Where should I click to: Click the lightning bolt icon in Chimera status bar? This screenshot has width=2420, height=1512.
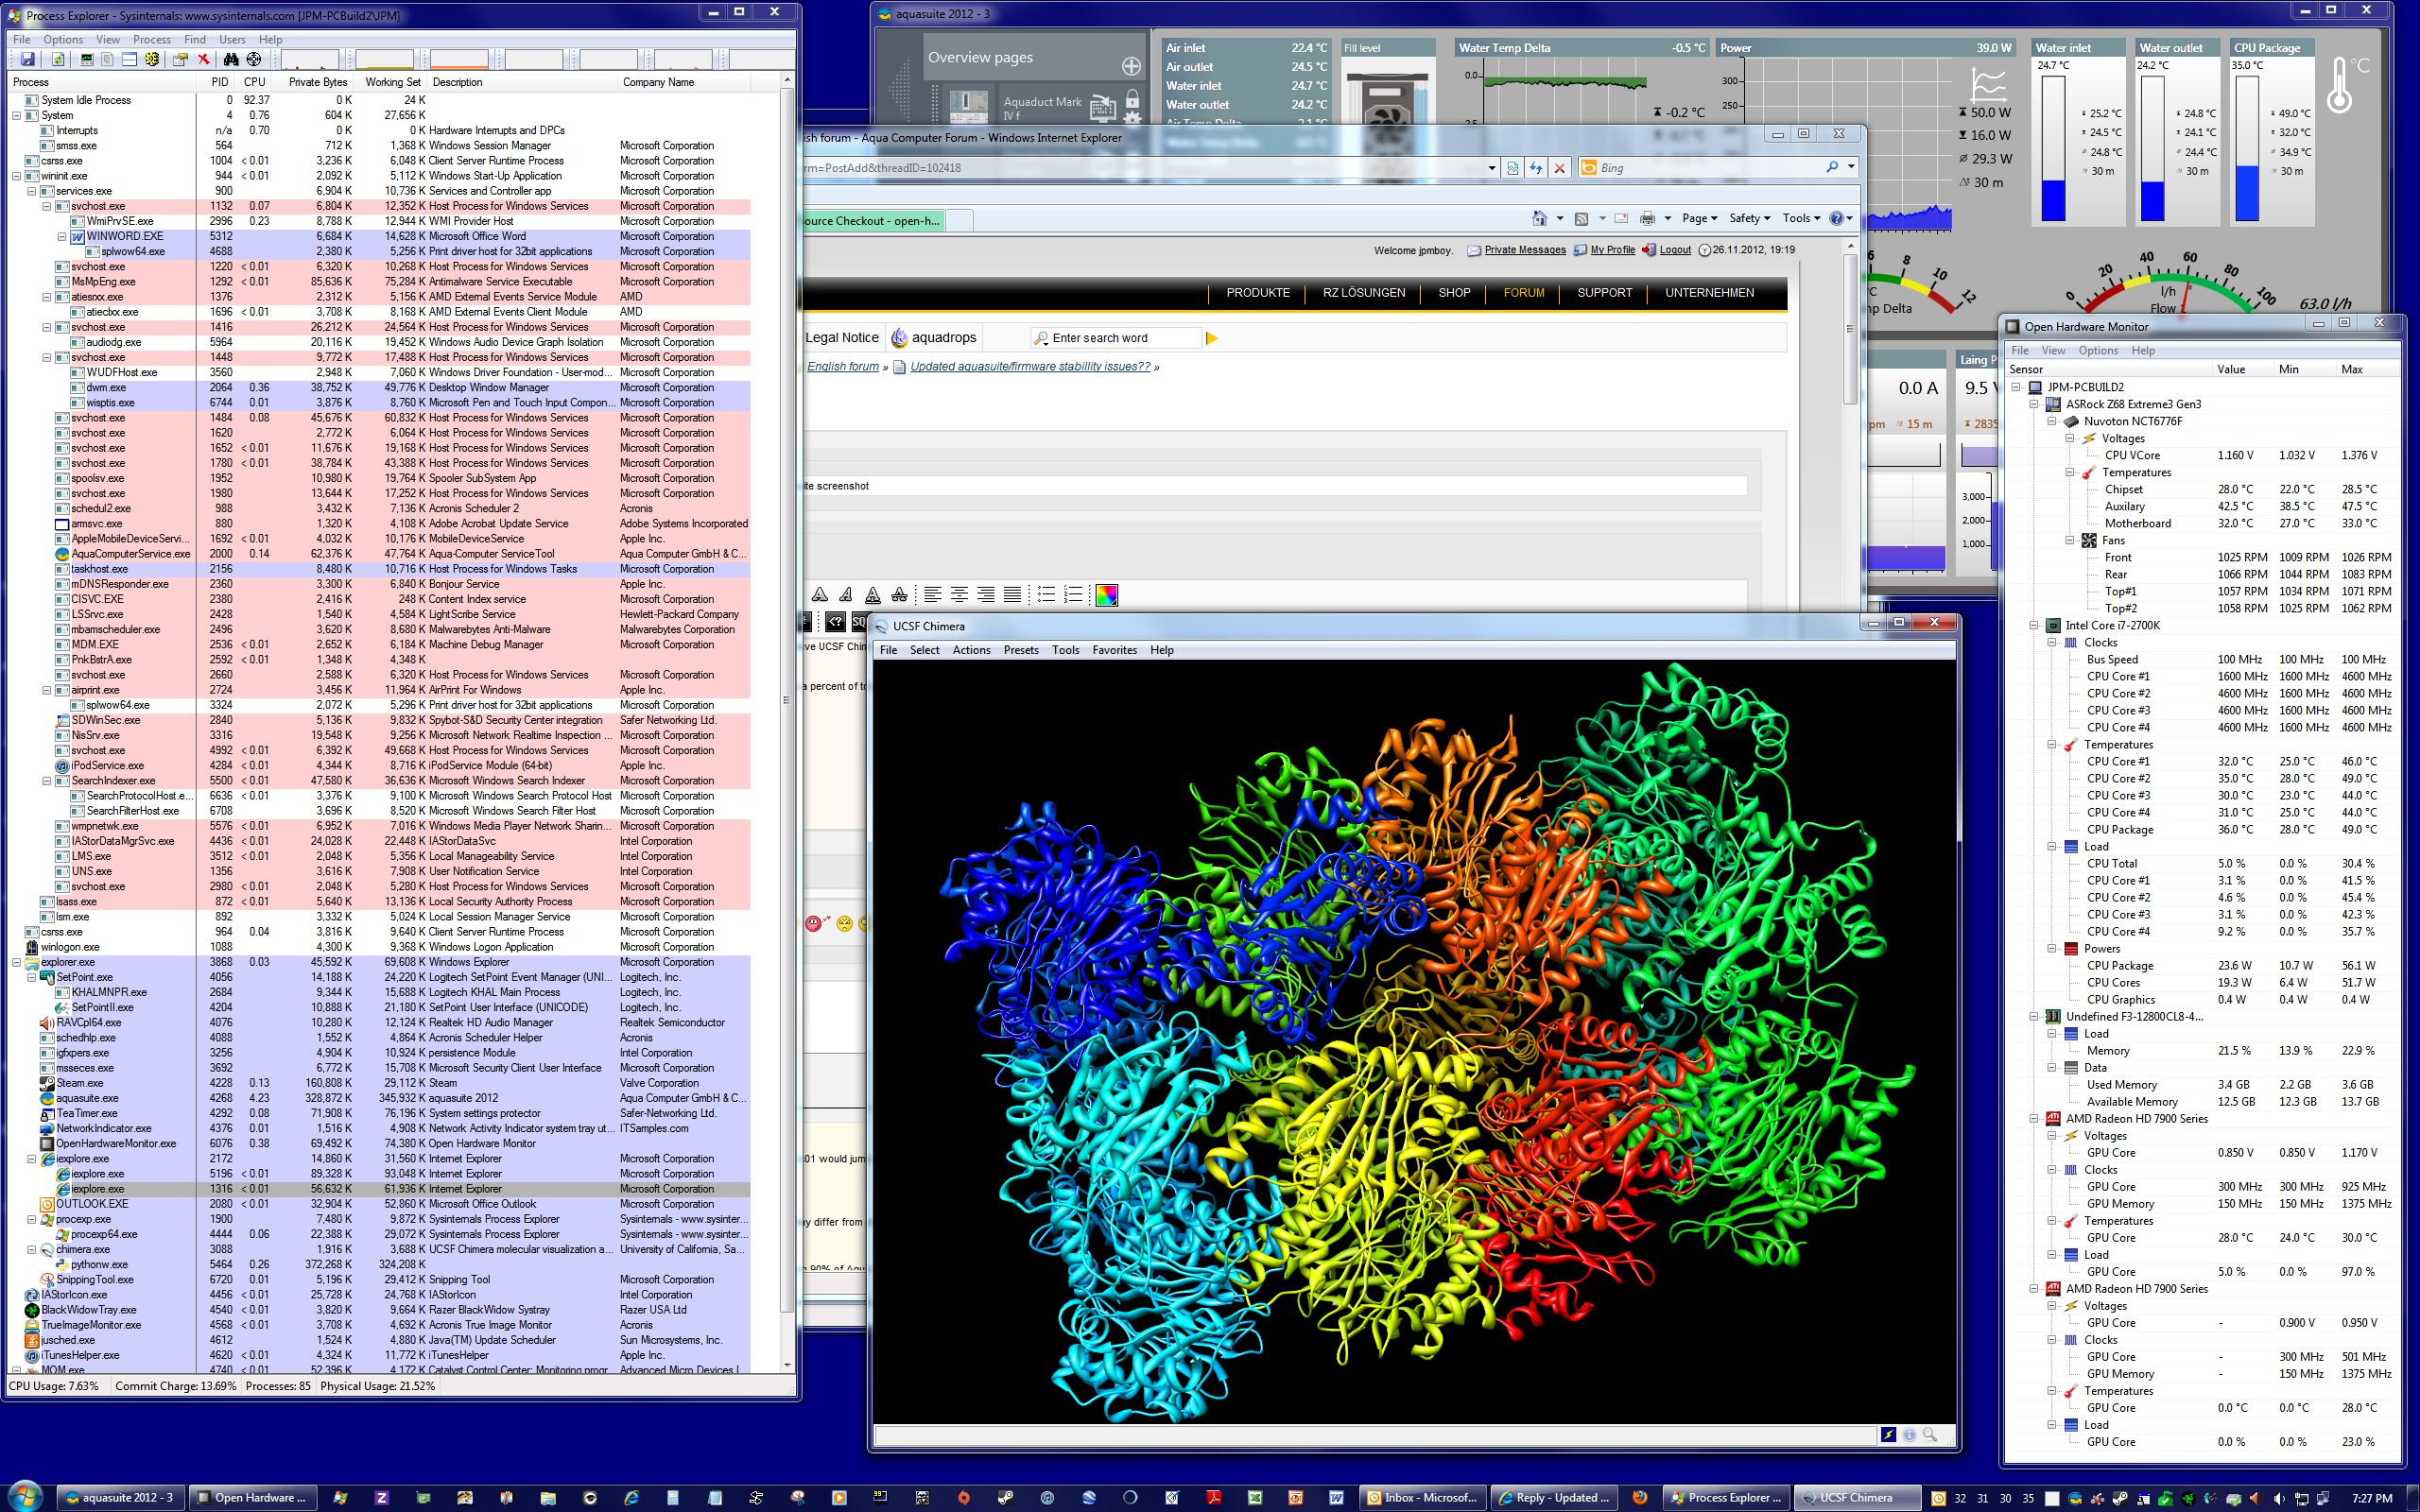1888,1435
